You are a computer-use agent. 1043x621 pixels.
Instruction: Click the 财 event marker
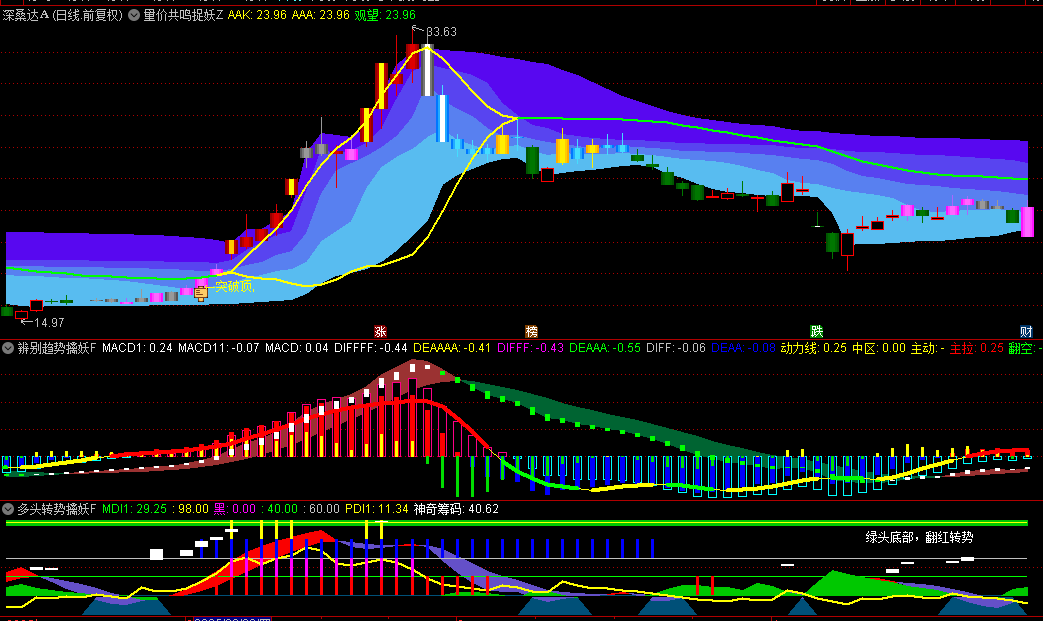click(1026, 332)
